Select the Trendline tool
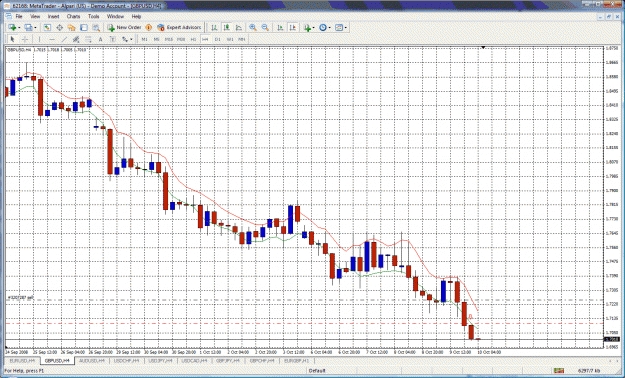625x378 pixels. click(x=64, y=39)
